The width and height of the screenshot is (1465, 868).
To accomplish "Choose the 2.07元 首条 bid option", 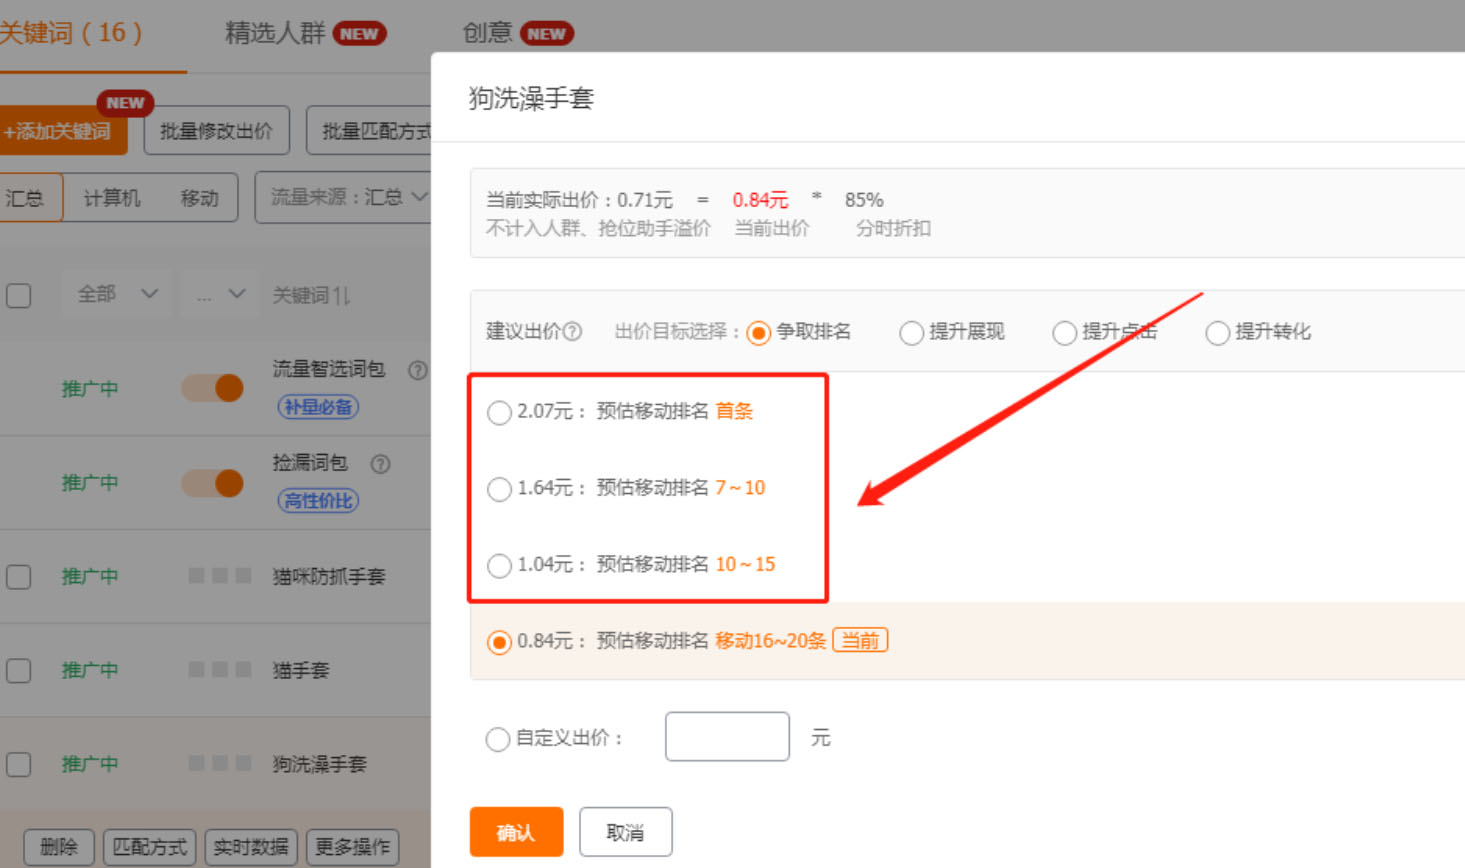I will click(x=499, y=412).
